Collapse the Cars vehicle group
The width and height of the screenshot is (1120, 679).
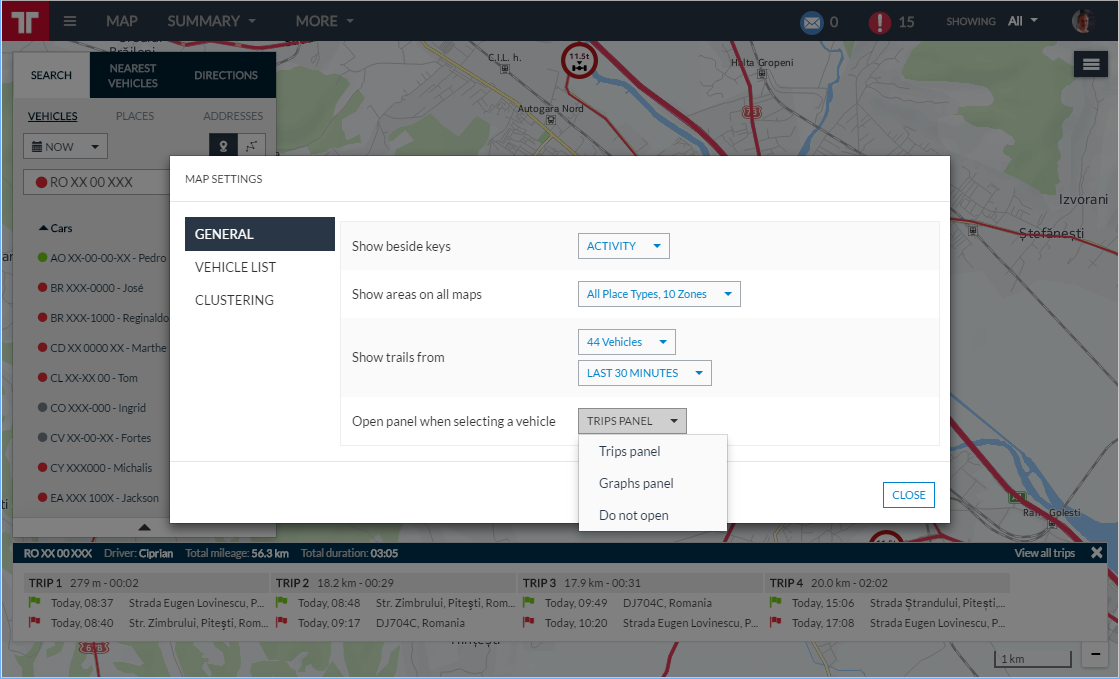click(44, 228)
